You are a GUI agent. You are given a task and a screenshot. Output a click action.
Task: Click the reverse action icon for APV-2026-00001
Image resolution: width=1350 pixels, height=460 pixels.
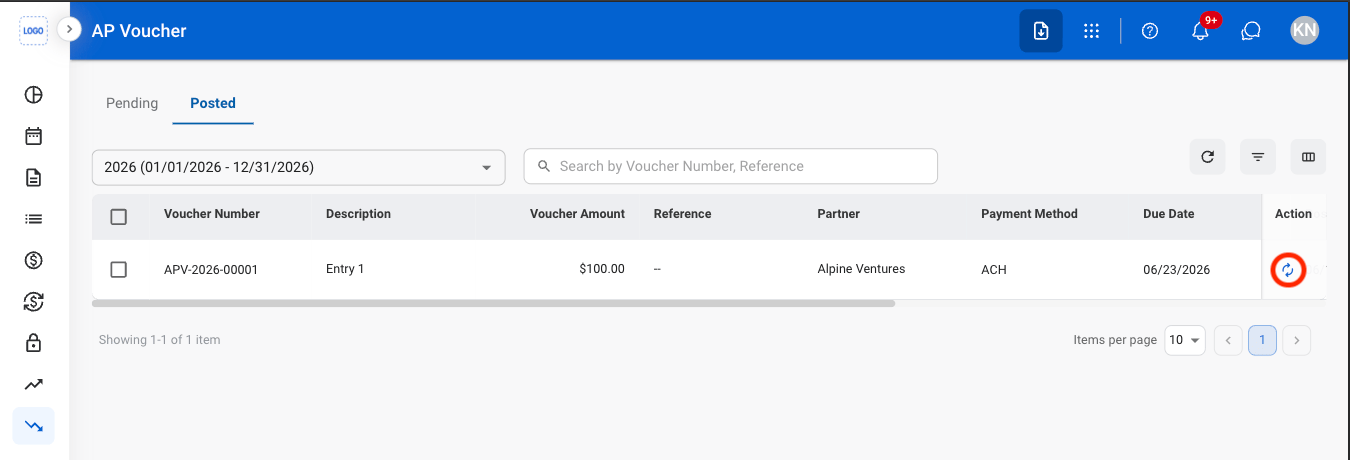(1288, 269)
